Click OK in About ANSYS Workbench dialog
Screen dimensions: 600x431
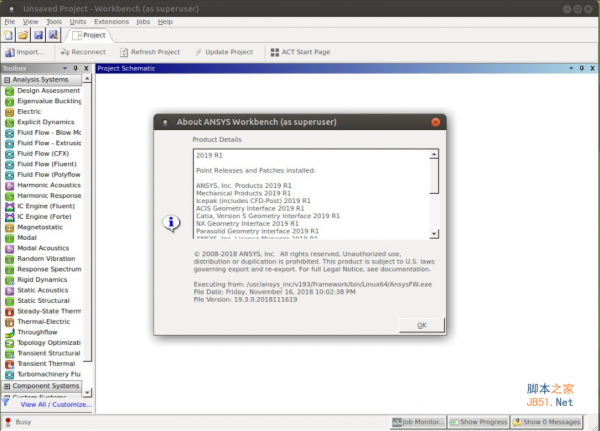422,325
